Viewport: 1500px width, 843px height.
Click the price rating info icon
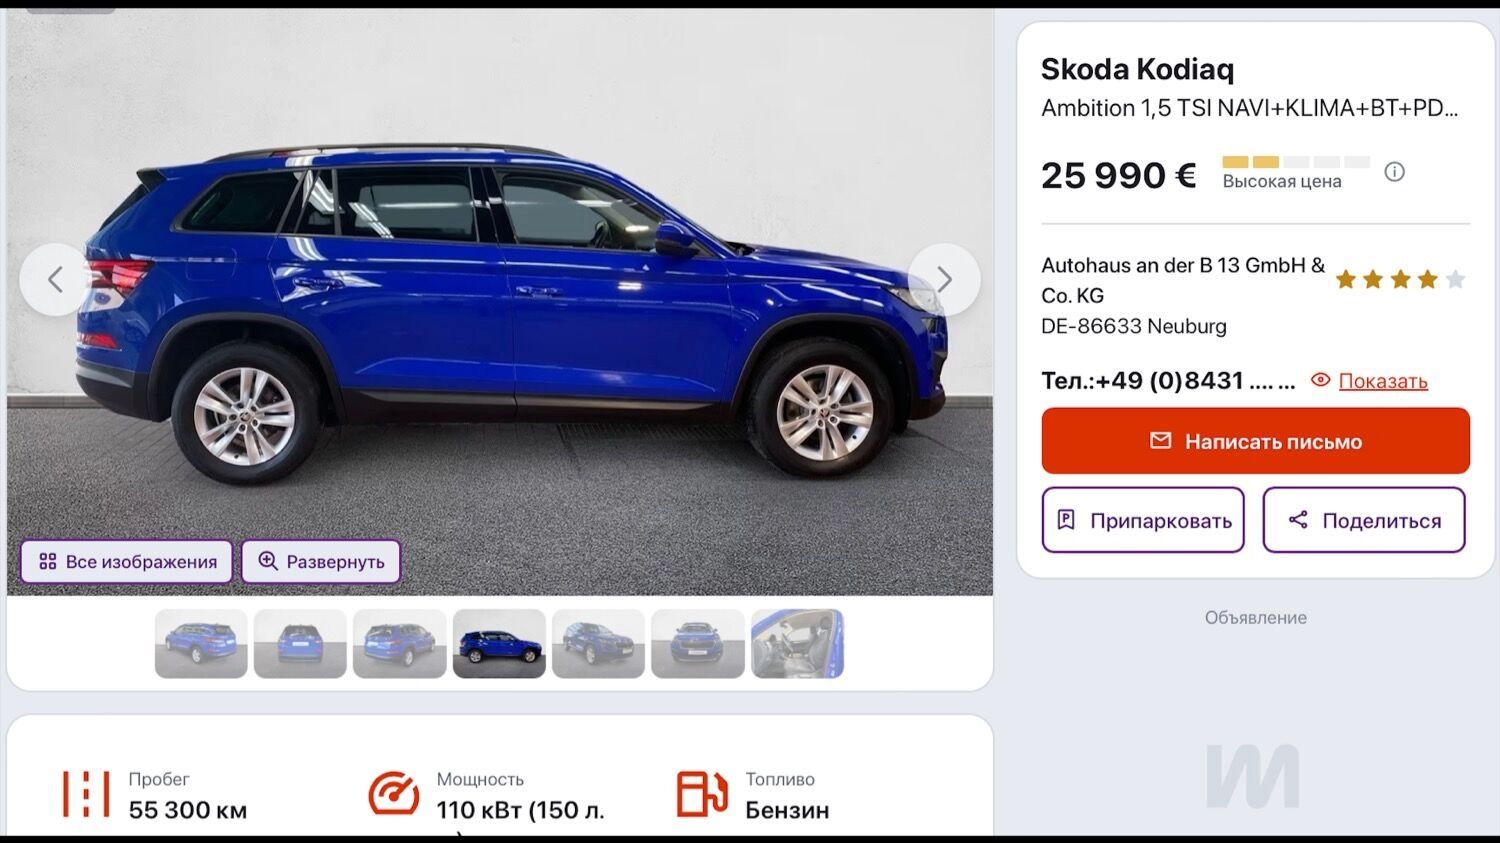tap(1394, 172)
